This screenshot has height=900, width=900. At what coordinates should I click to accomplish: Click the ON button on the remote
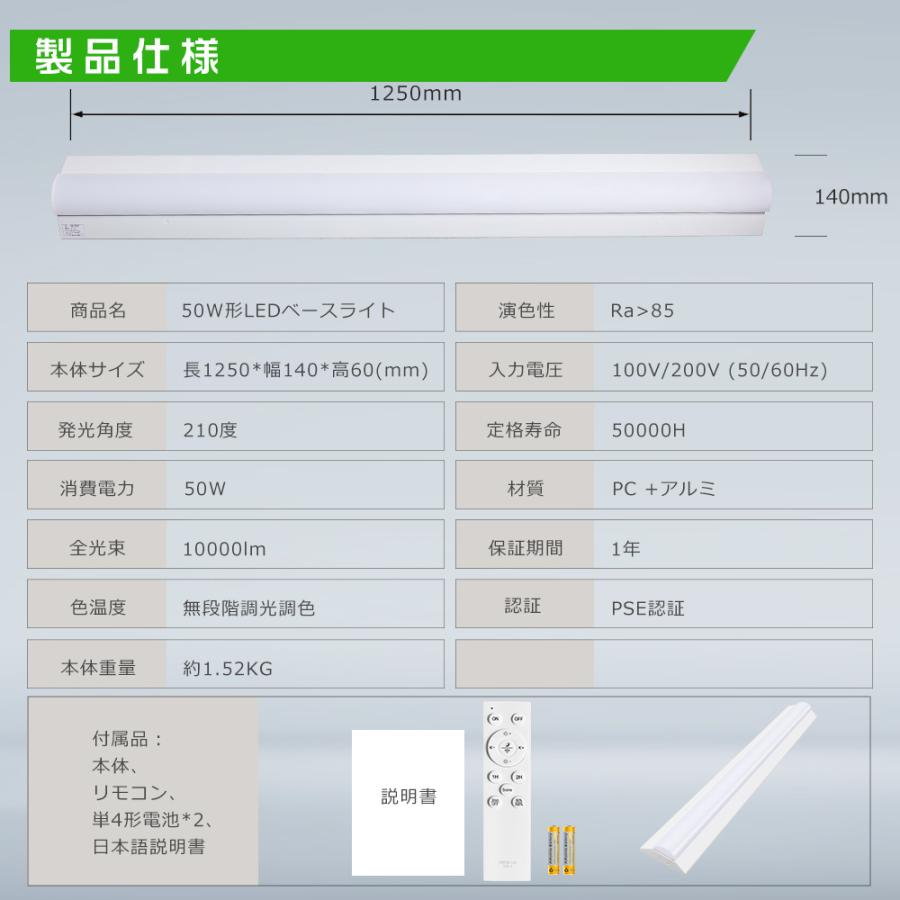pyautogui.click(x=495, y=719)
